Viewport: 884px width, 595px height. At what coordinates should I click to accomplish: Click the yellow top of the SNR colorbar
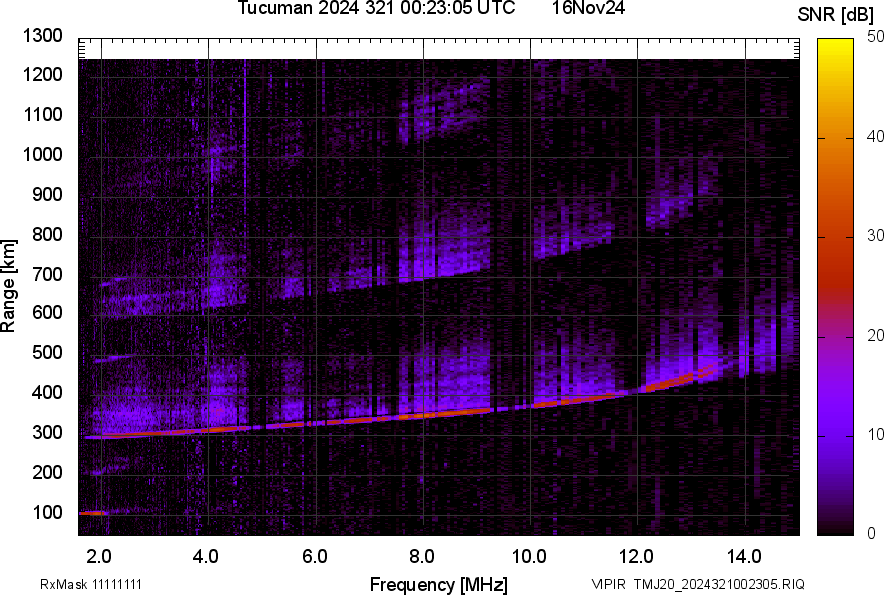[835, 45]
